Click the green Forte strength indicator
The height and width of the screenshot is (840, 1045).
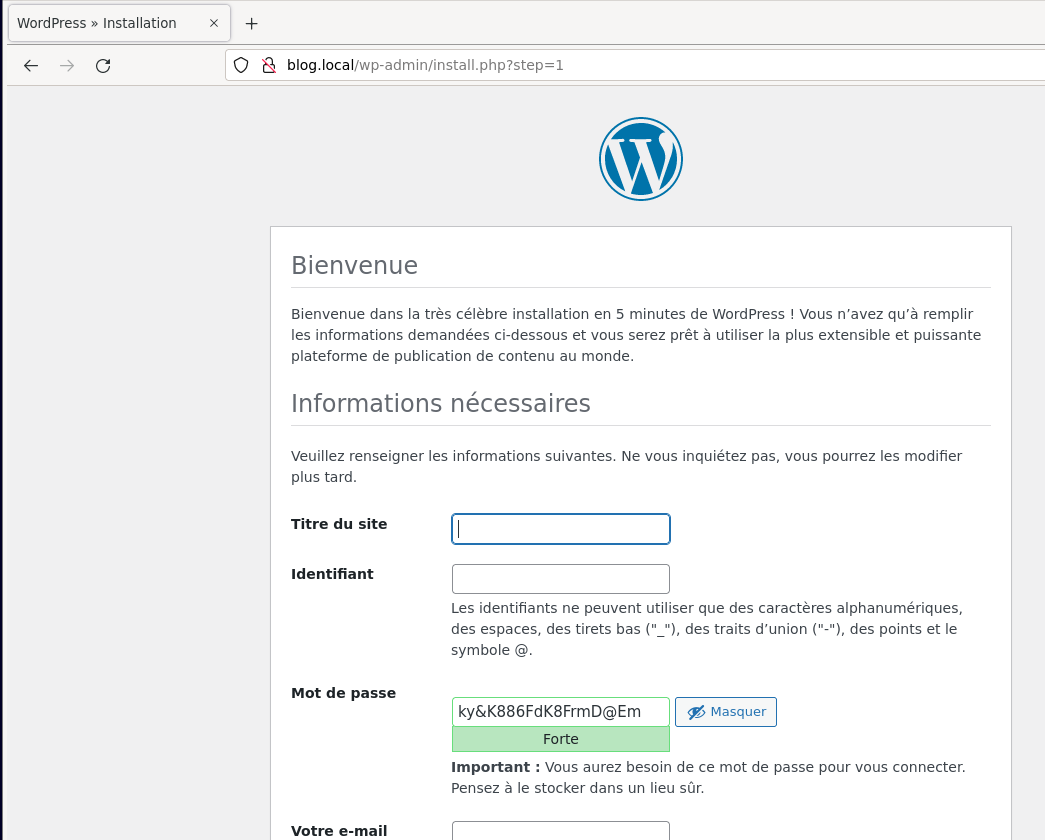pos(561,740)
